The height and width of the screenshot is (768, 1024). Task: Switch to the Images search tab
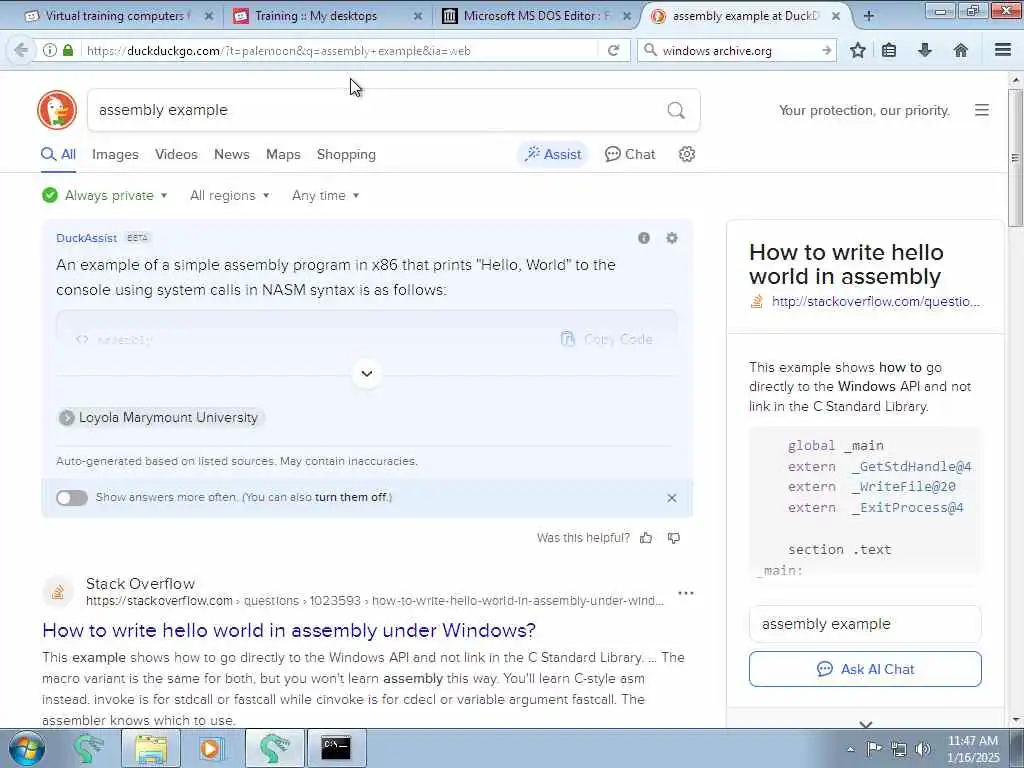pos(115,154)
